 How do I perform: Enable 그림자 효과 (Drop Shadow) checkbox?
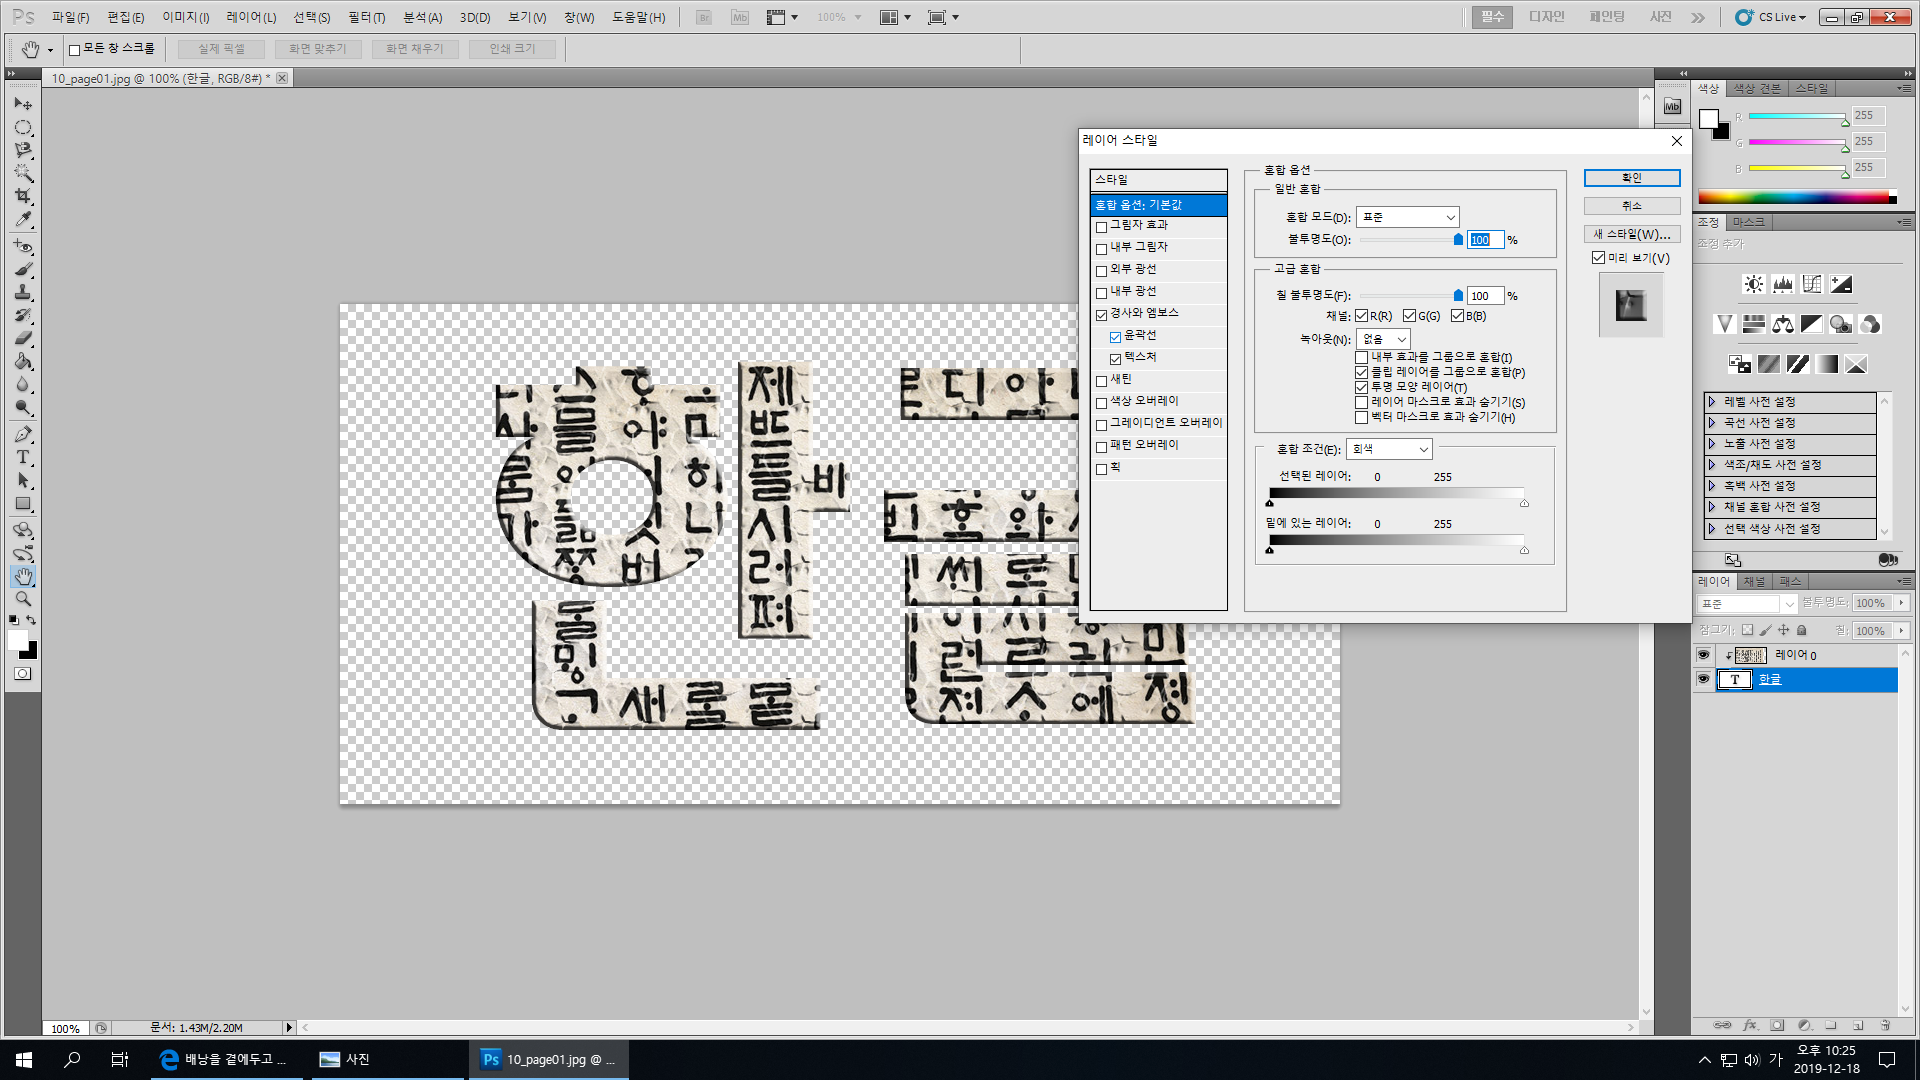click(x=1101, y=227)
